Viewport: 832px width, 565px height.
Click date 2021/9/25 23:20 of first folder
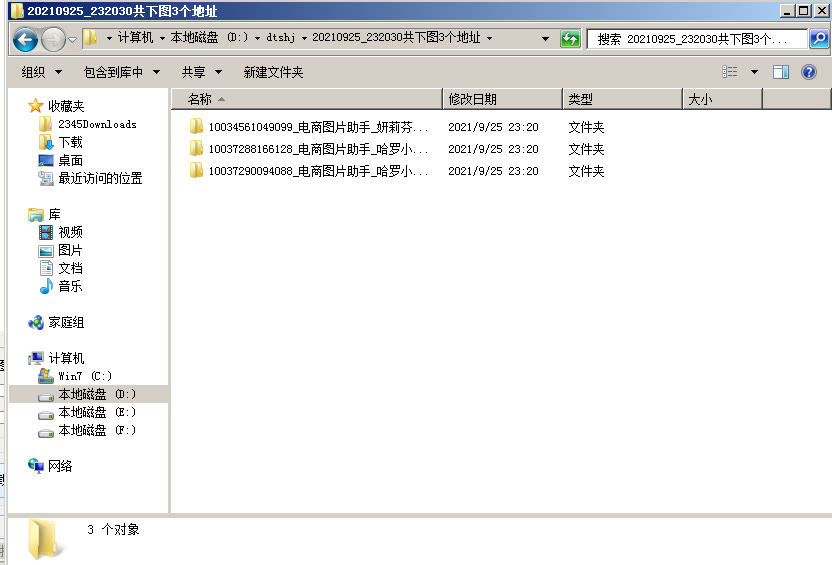point(493,127)
